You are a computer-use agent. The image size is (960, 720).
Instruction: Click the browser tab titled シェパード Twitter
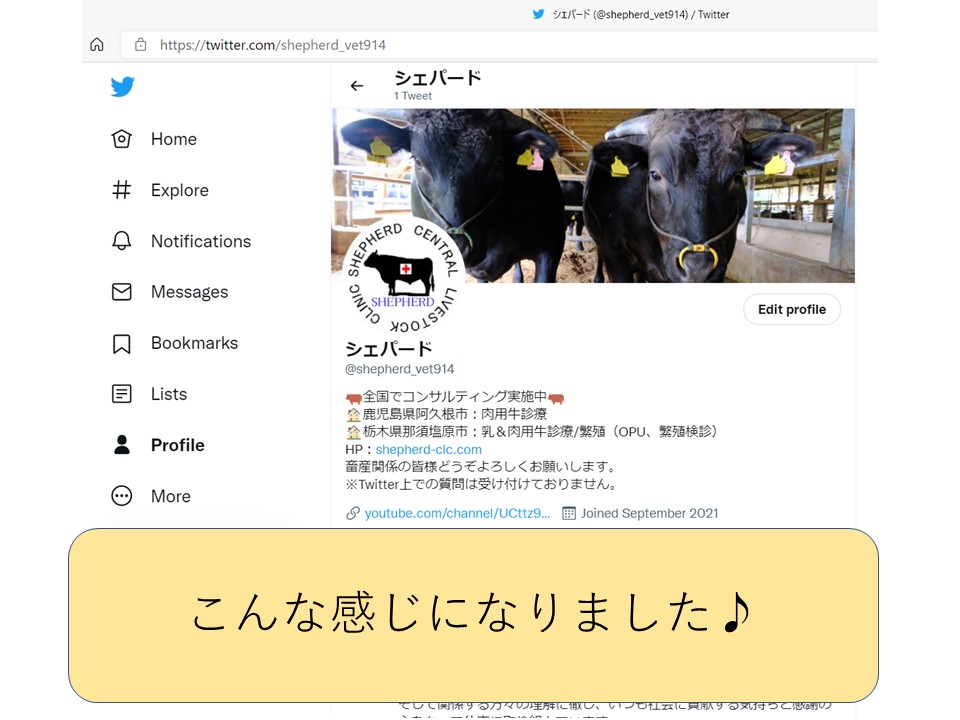point(631,14)
